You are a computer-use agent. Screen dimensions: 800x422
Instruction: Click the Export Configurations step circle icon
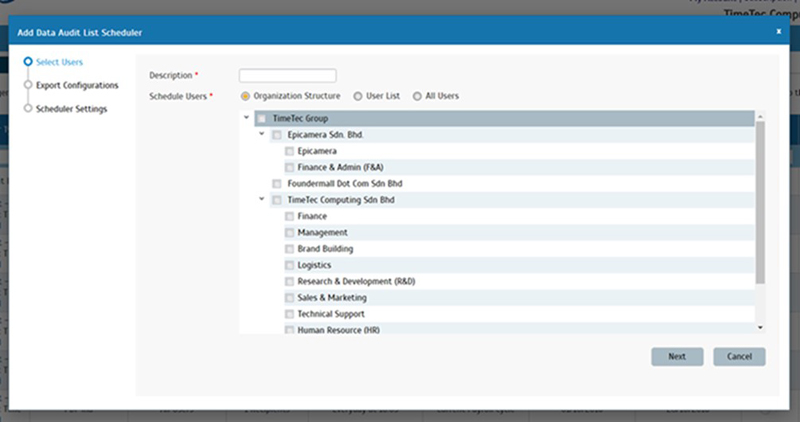coord(28,85)
